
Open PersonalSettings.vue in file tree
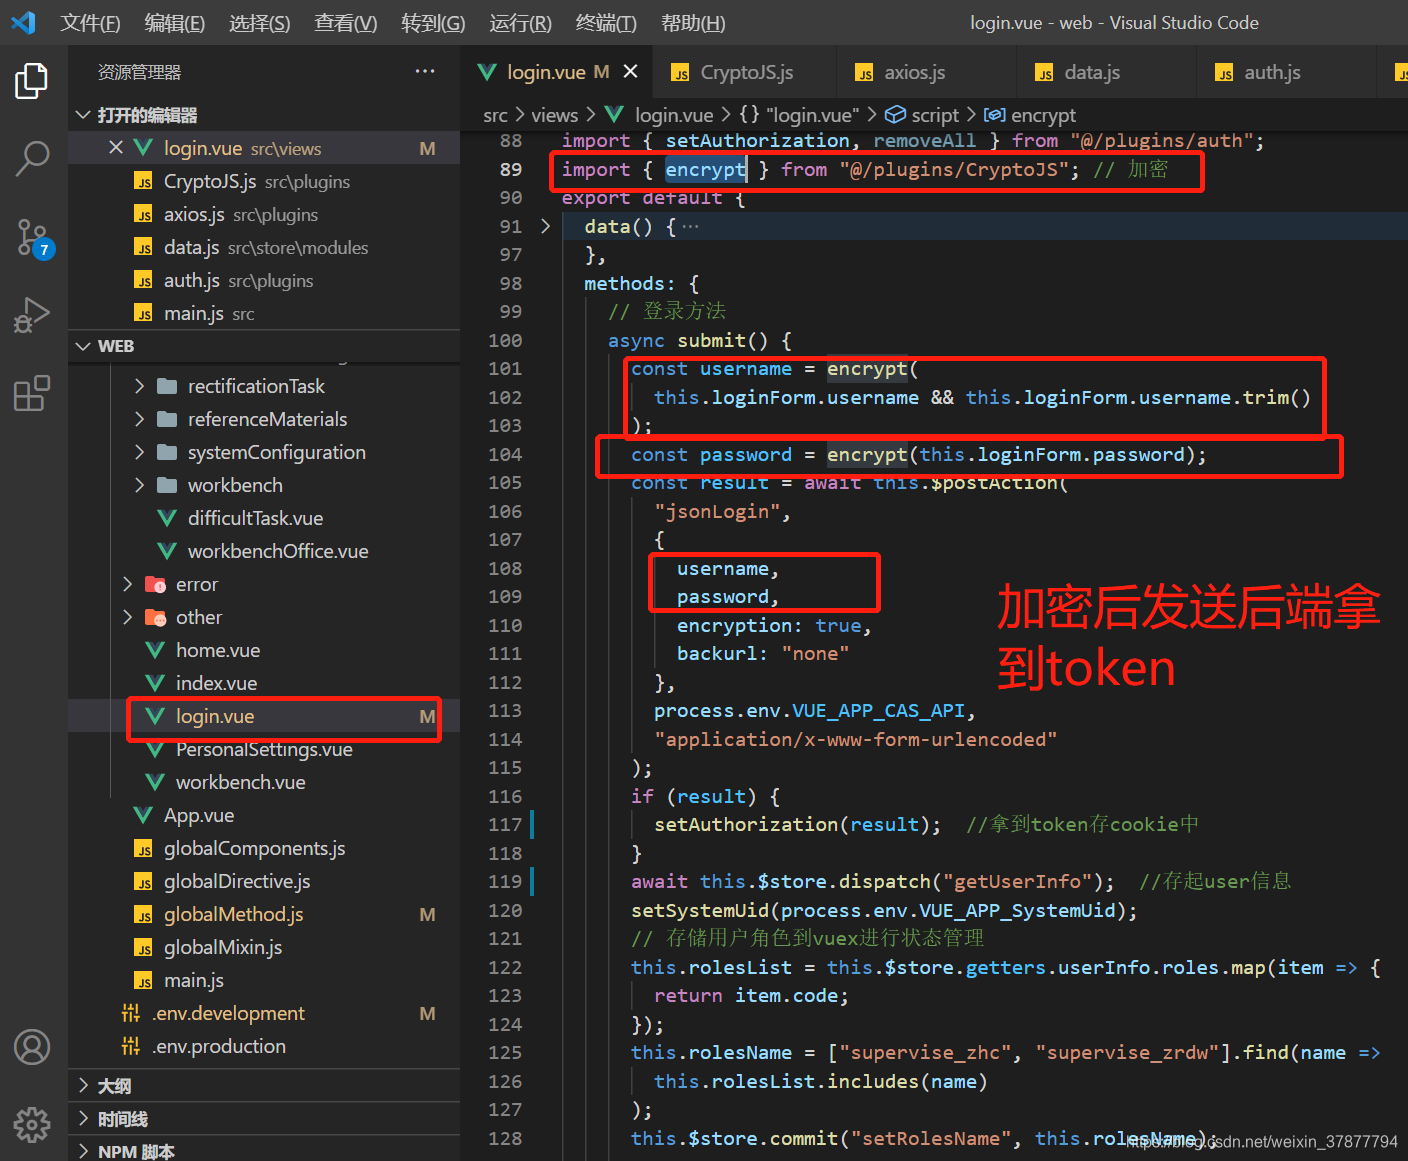pyautogui.click(x=264, y=749)
